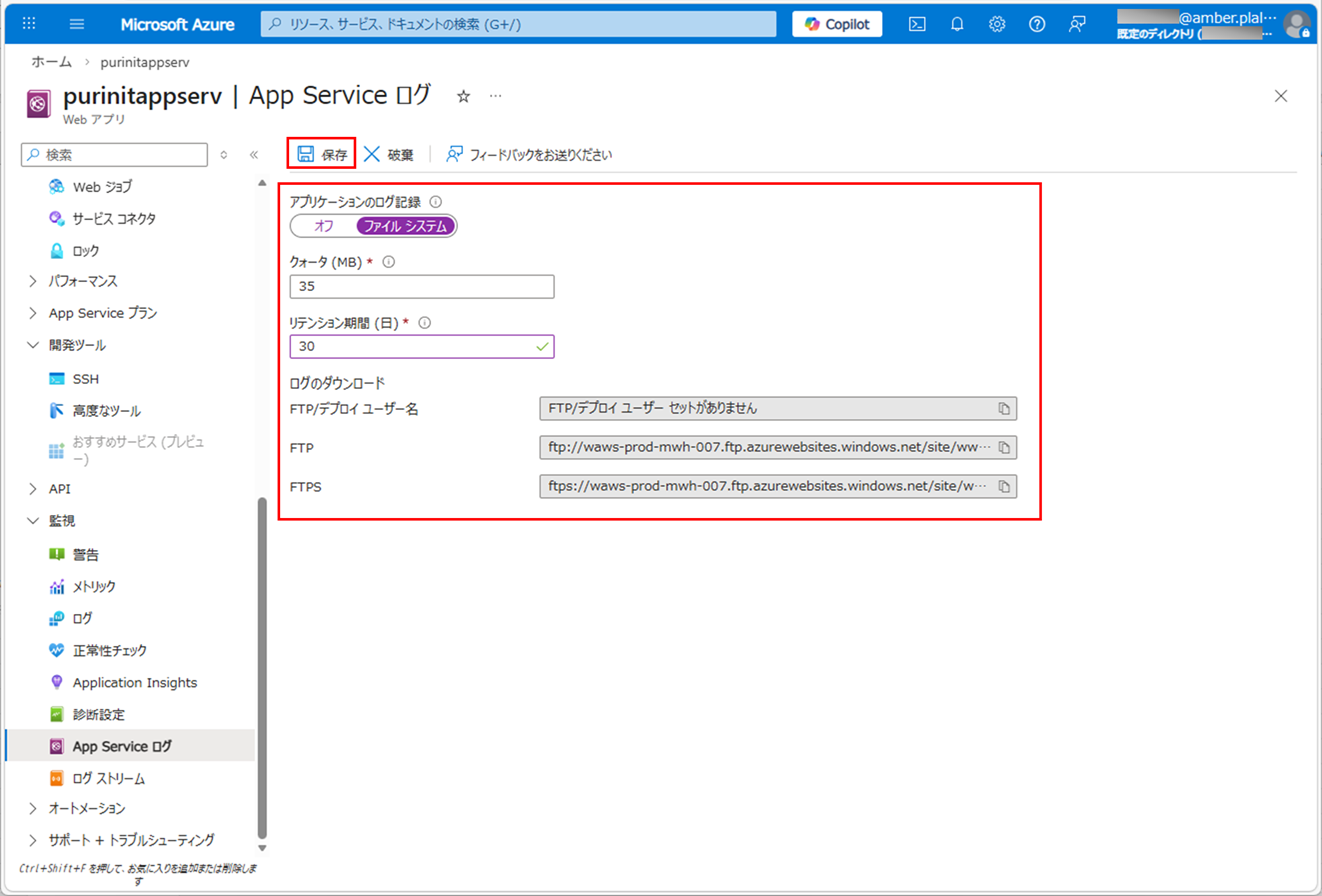The width and height of the screenshot is (1322, 896).
Task: Click info icon next to クォータ (MB)
Action: [x=389, y=262]
